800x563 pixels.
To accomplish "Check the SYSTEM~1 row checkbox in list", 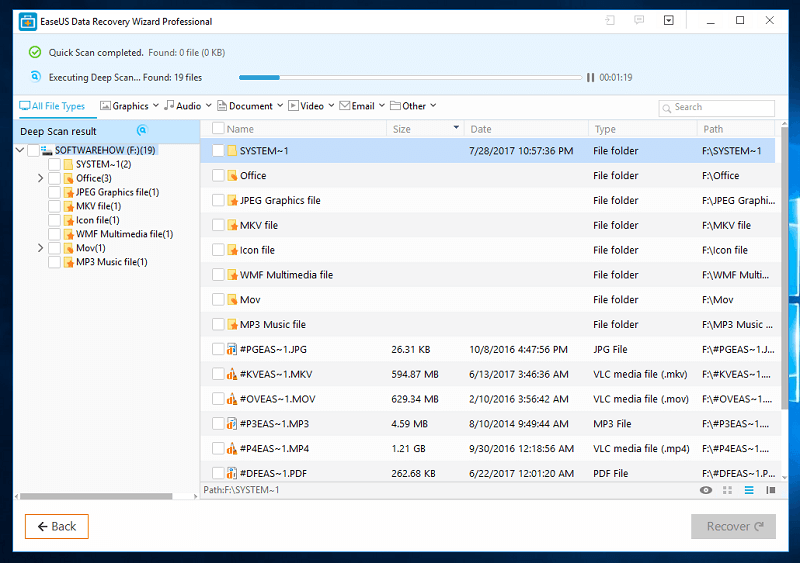I will coord(218,151).
